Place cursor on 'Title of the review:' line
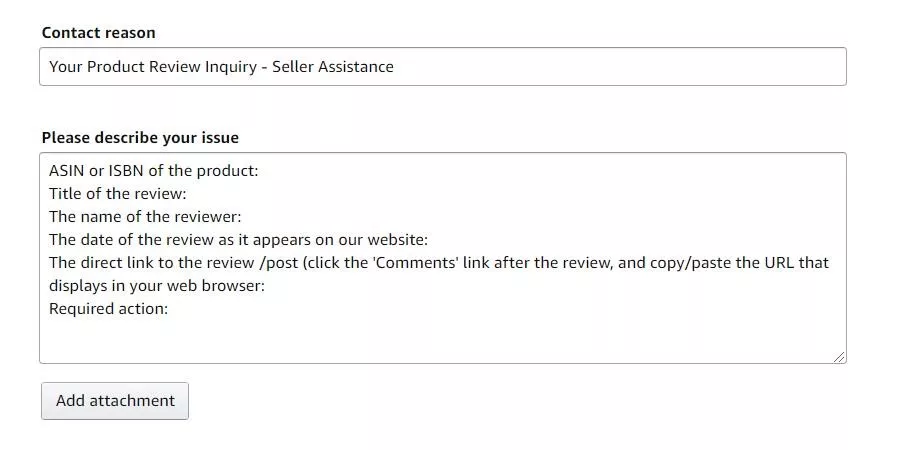903x450 pixels. point(118,194)
